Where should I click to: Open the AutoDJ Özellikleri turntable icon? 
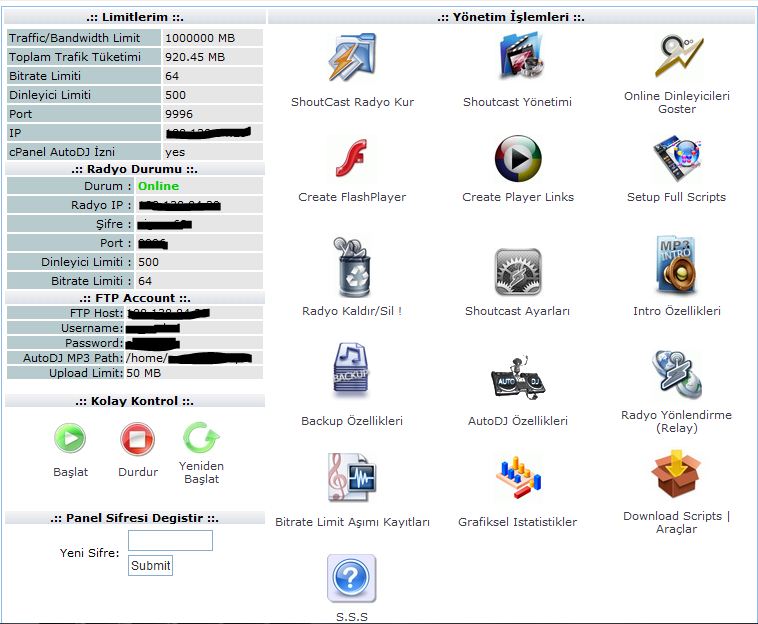pyautogui.click(x=518, y=377)
